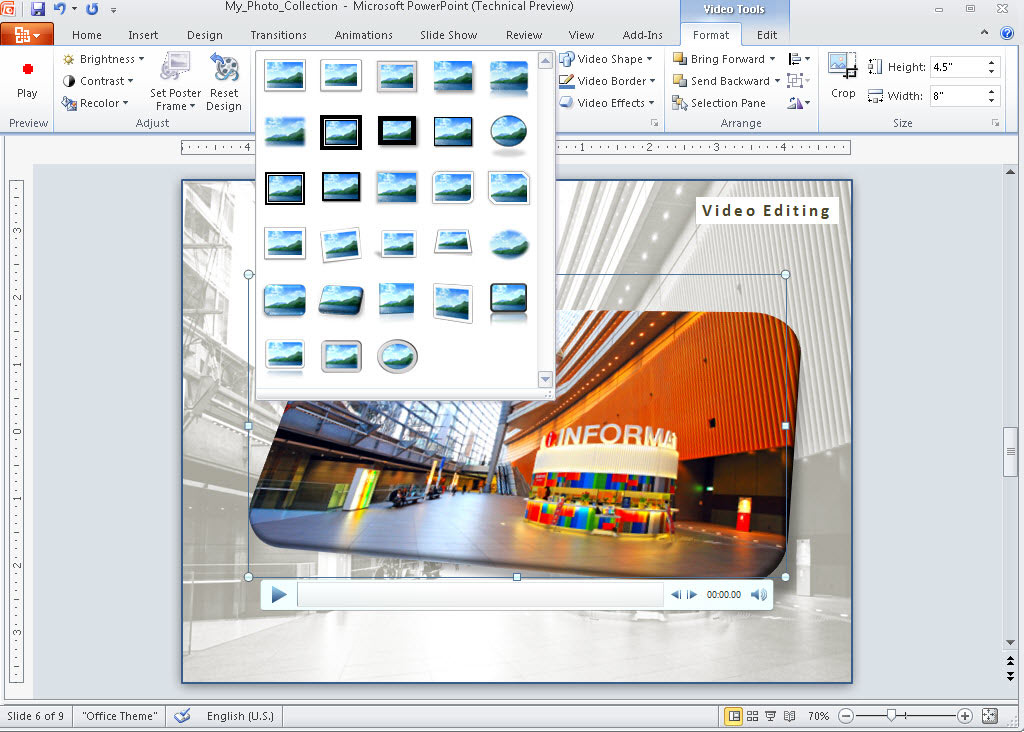Click the Height input field

click(x=957, y=67)
